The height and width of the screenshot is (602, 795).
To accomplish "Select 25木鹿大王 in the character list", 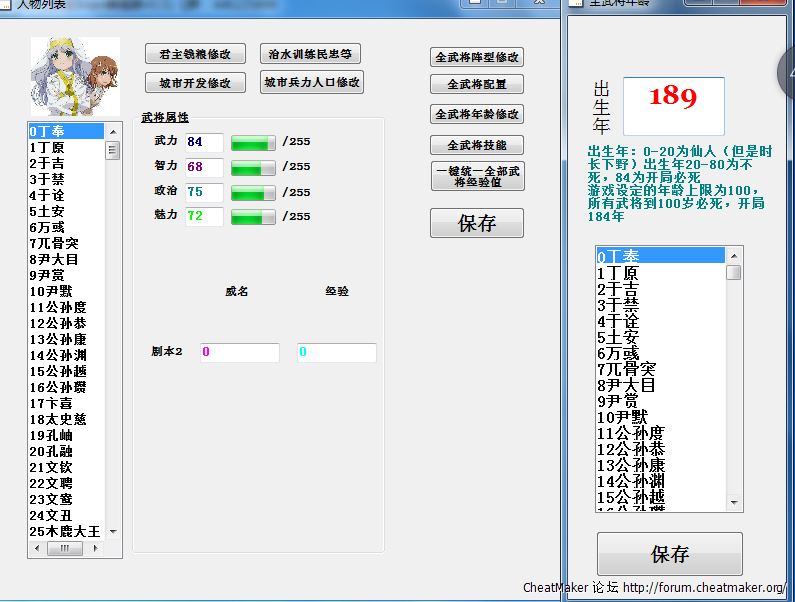I will tap(65, 531).
